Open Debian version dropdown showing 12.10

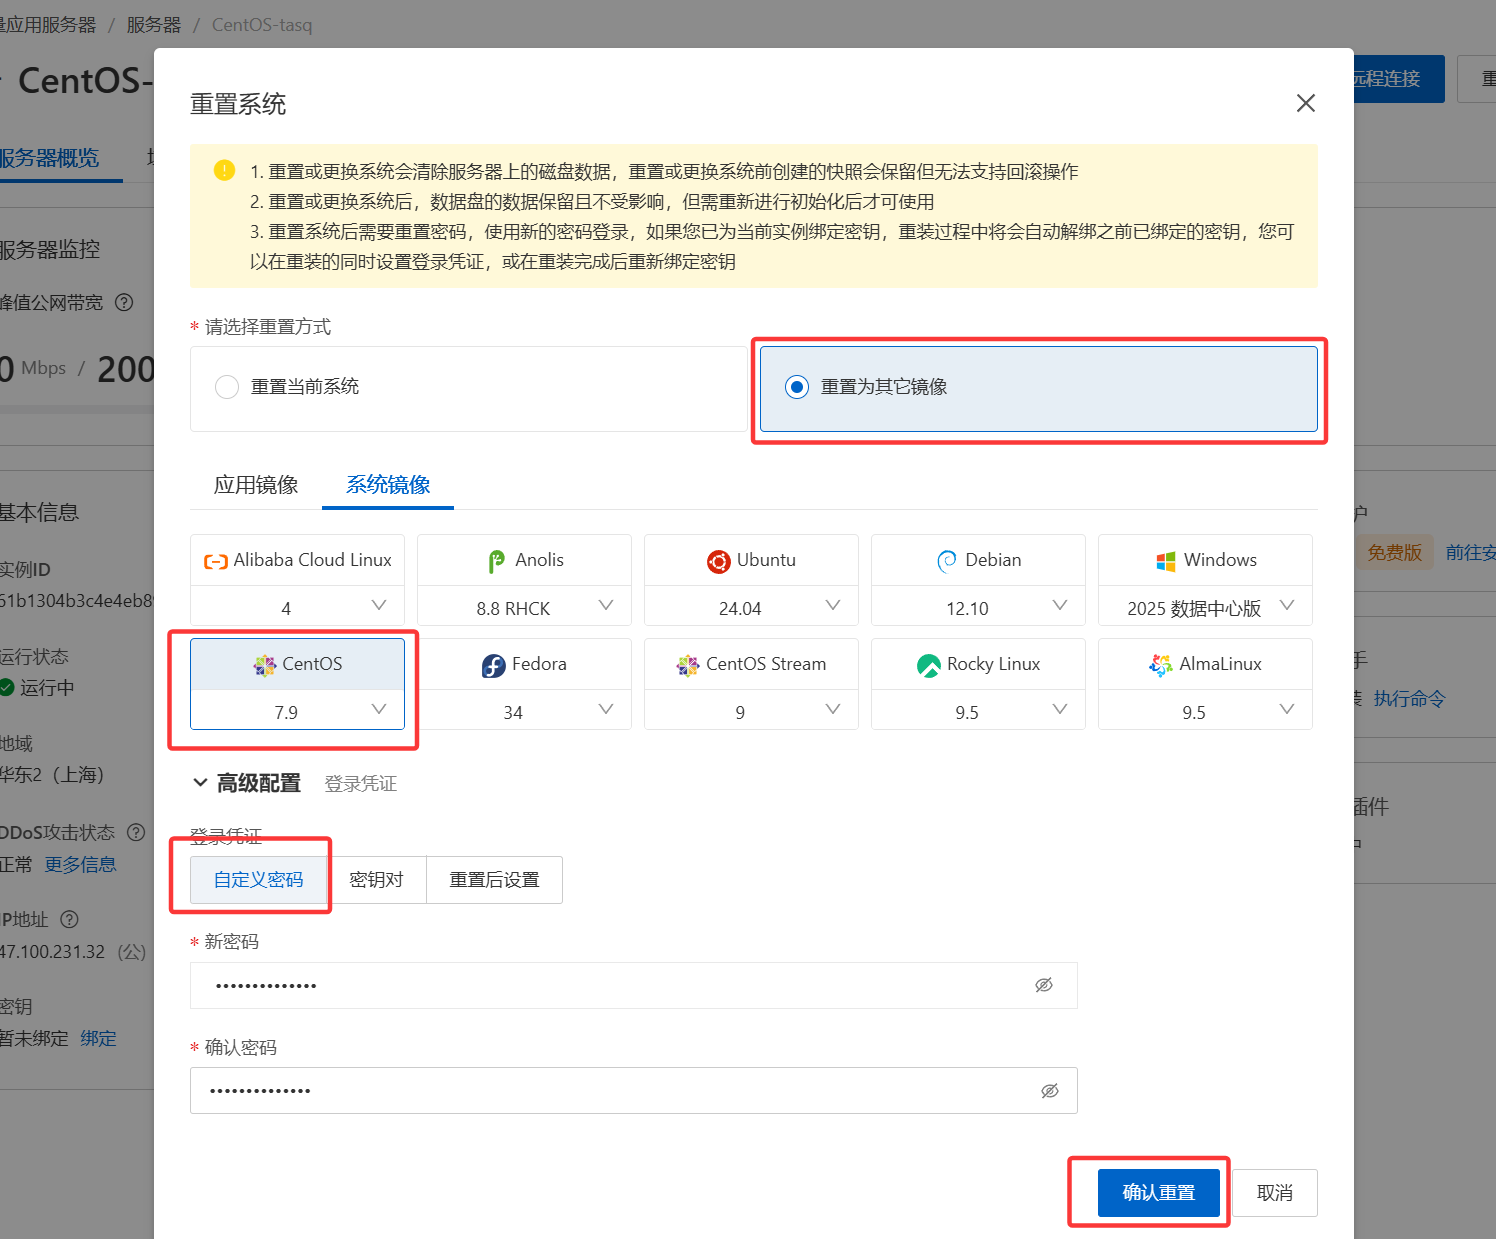click(979, 607)
